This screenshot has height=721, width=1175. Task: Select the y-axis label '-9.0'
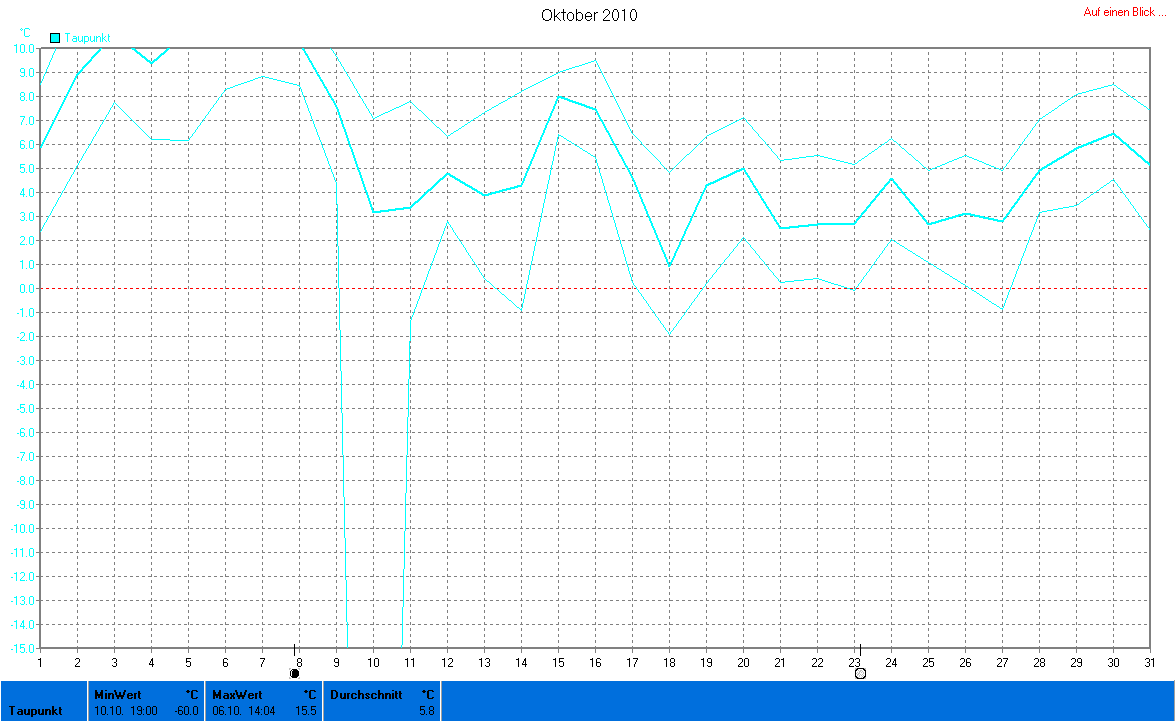click(x=25, y=504)
